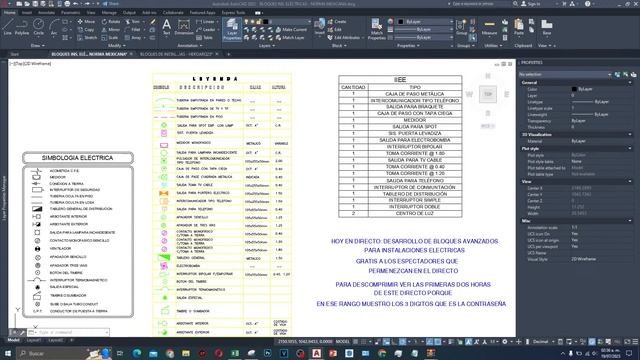
Task: Expand the Modify panel
Action: [x=117, y=46]
